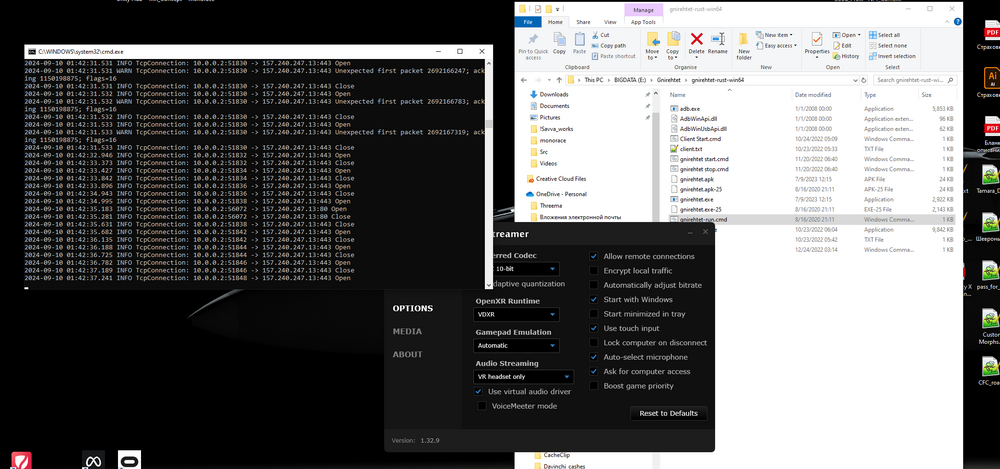The width and height of the screenshot is (1000, 469).
Task: Open ABOUT section in Streamer sidebar
Action: (408, 354)
